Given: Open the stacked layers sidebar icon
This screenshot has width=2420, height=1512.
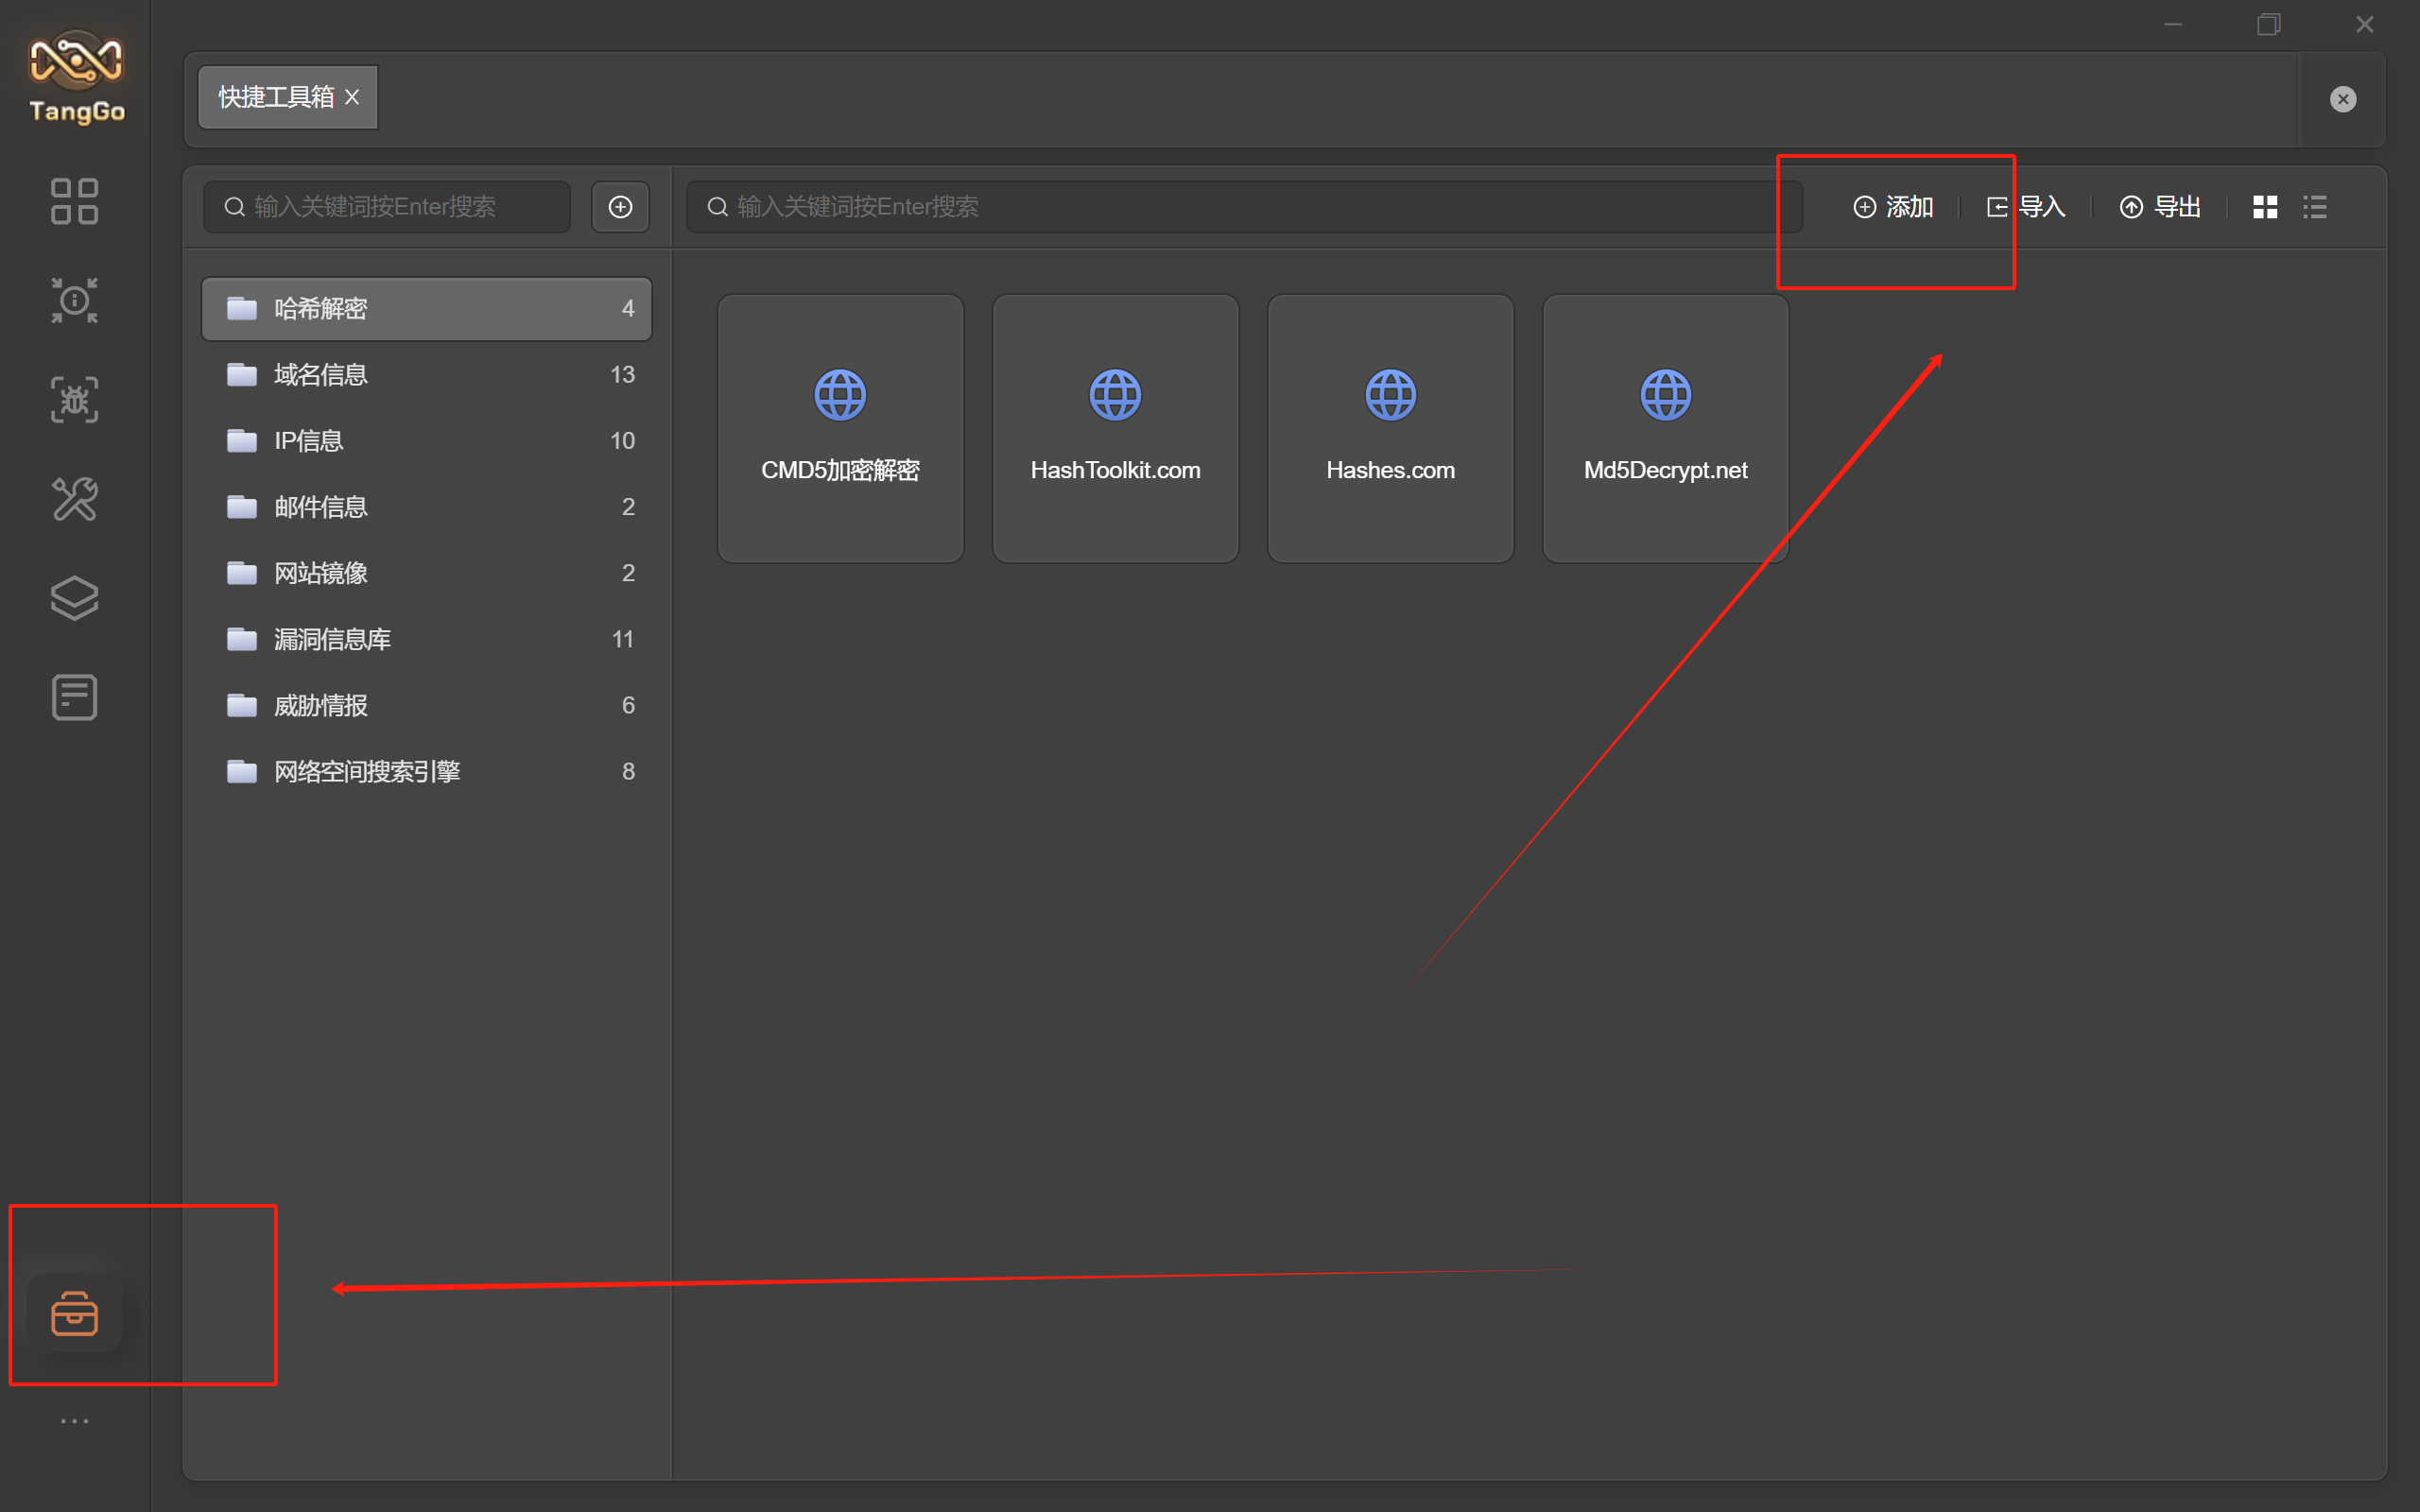Looking at the screenshot, I should point(75,598).
